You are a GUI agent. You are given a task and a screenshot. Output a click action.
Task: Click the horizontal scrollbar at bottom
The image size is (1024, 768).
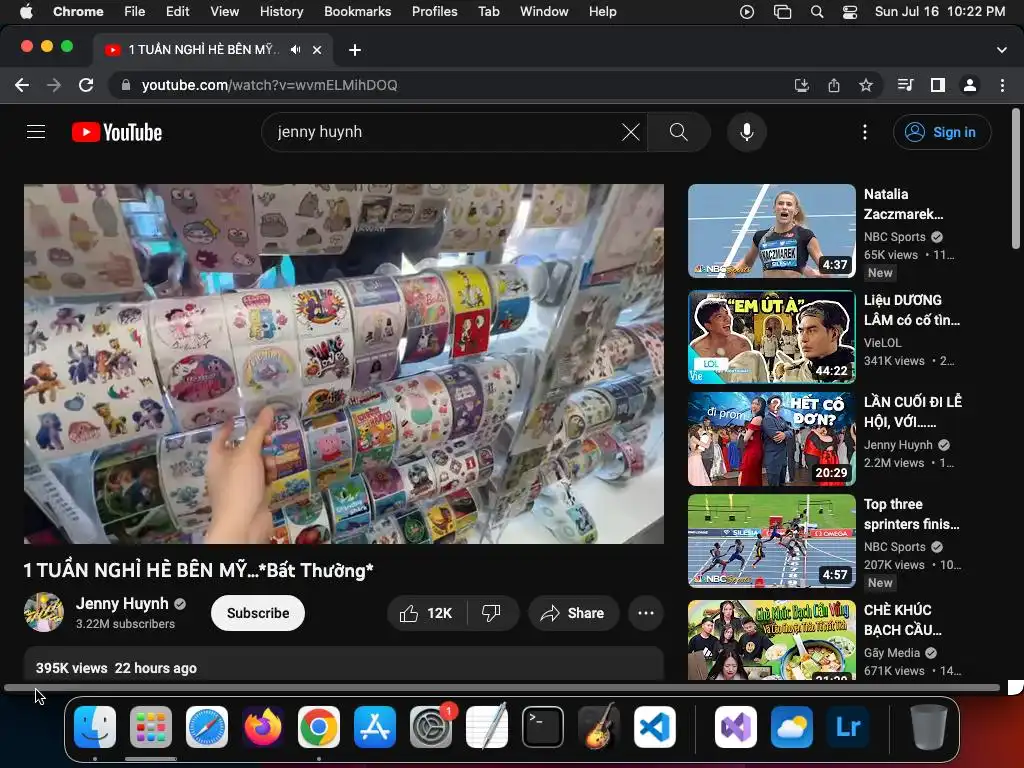point(502,688)
